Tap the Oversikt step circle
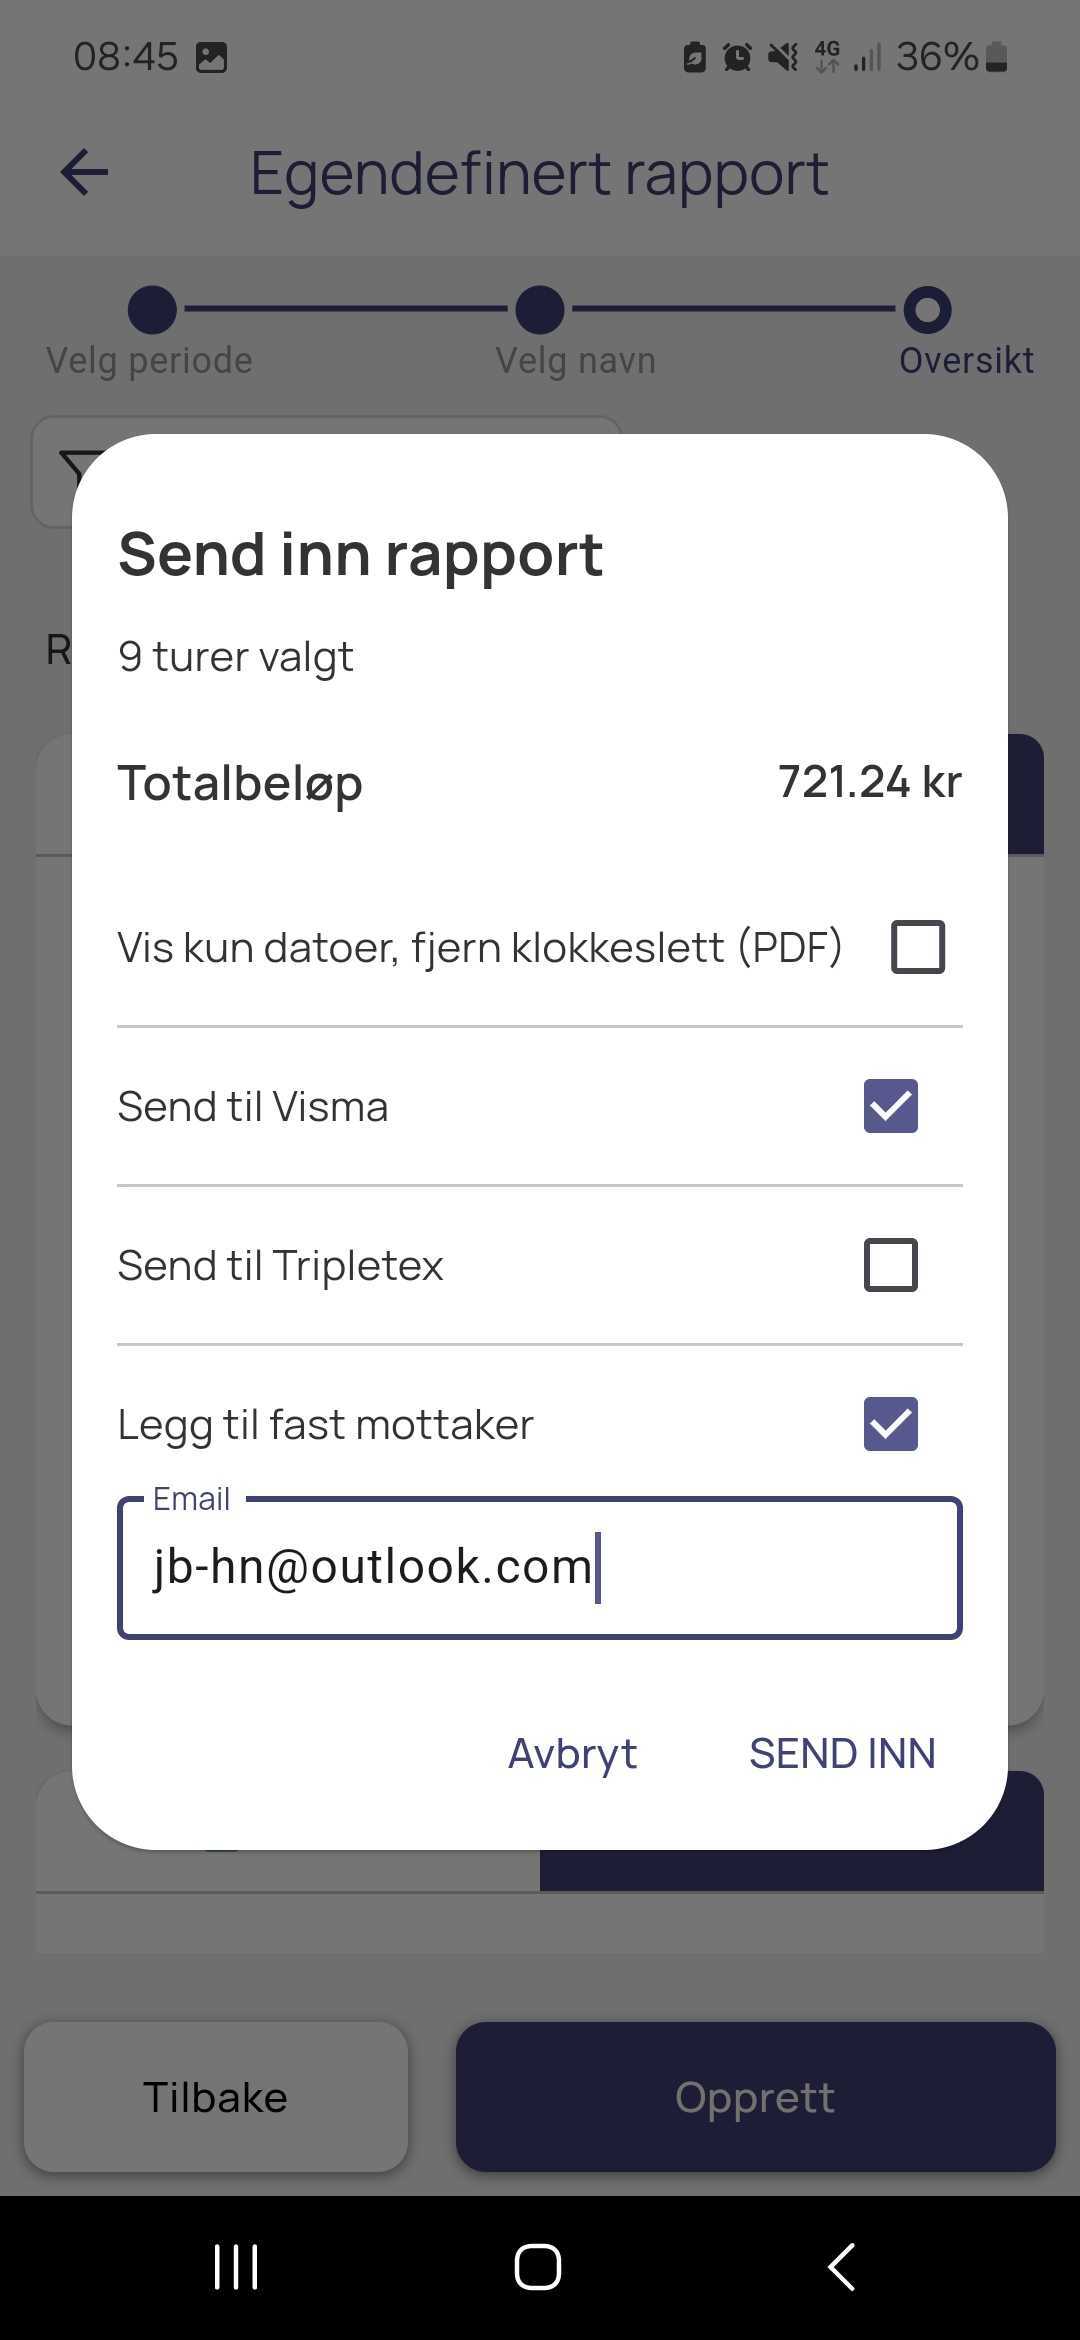The width and height of the screenshot is (1080, 2340). coord(928,310)
